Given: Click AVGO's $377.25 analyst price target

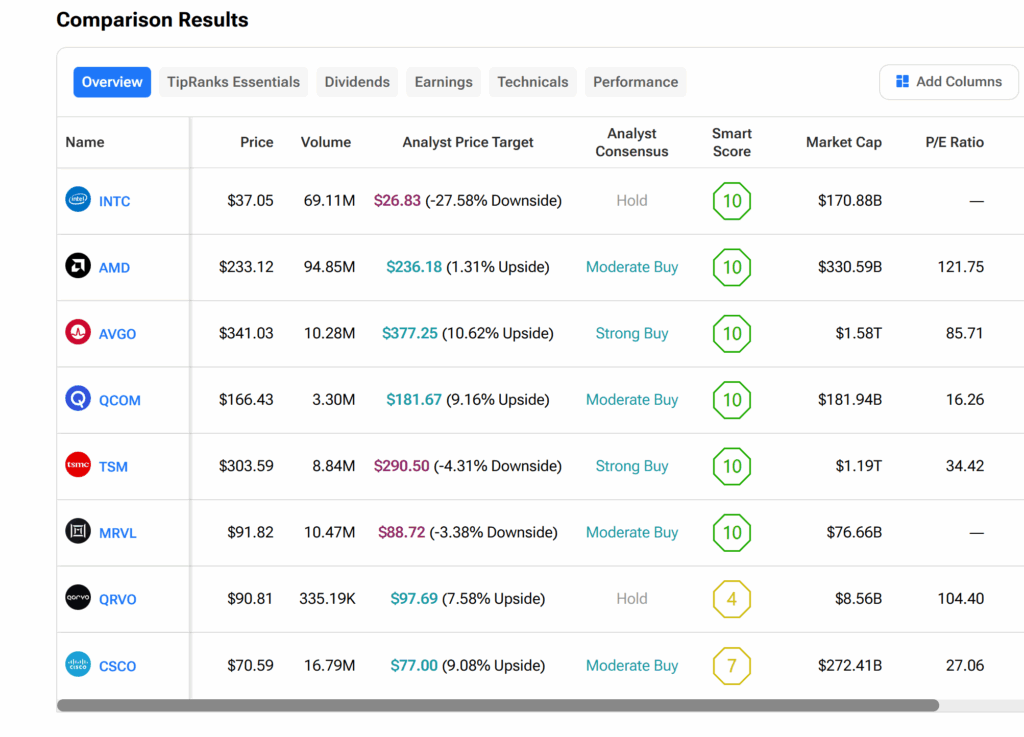Looking at the screenshot, I should coord(410,333).
